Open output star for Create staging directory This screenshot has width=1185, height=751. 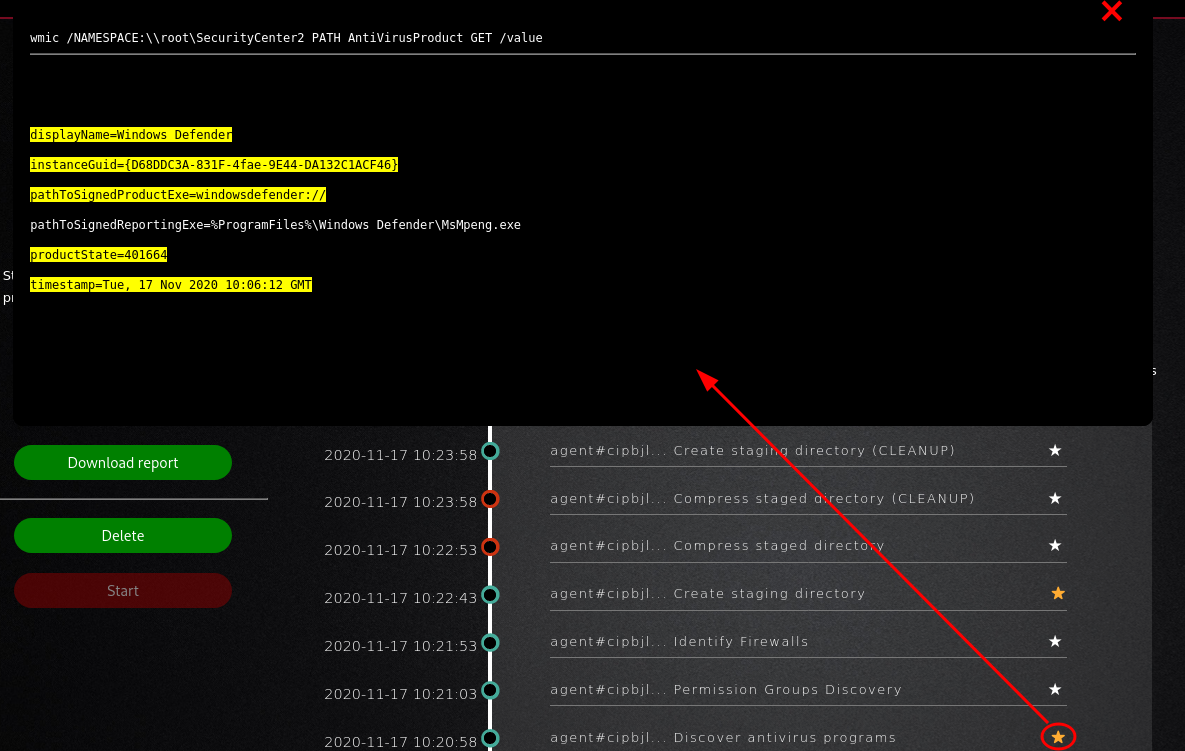[1058, 593]
